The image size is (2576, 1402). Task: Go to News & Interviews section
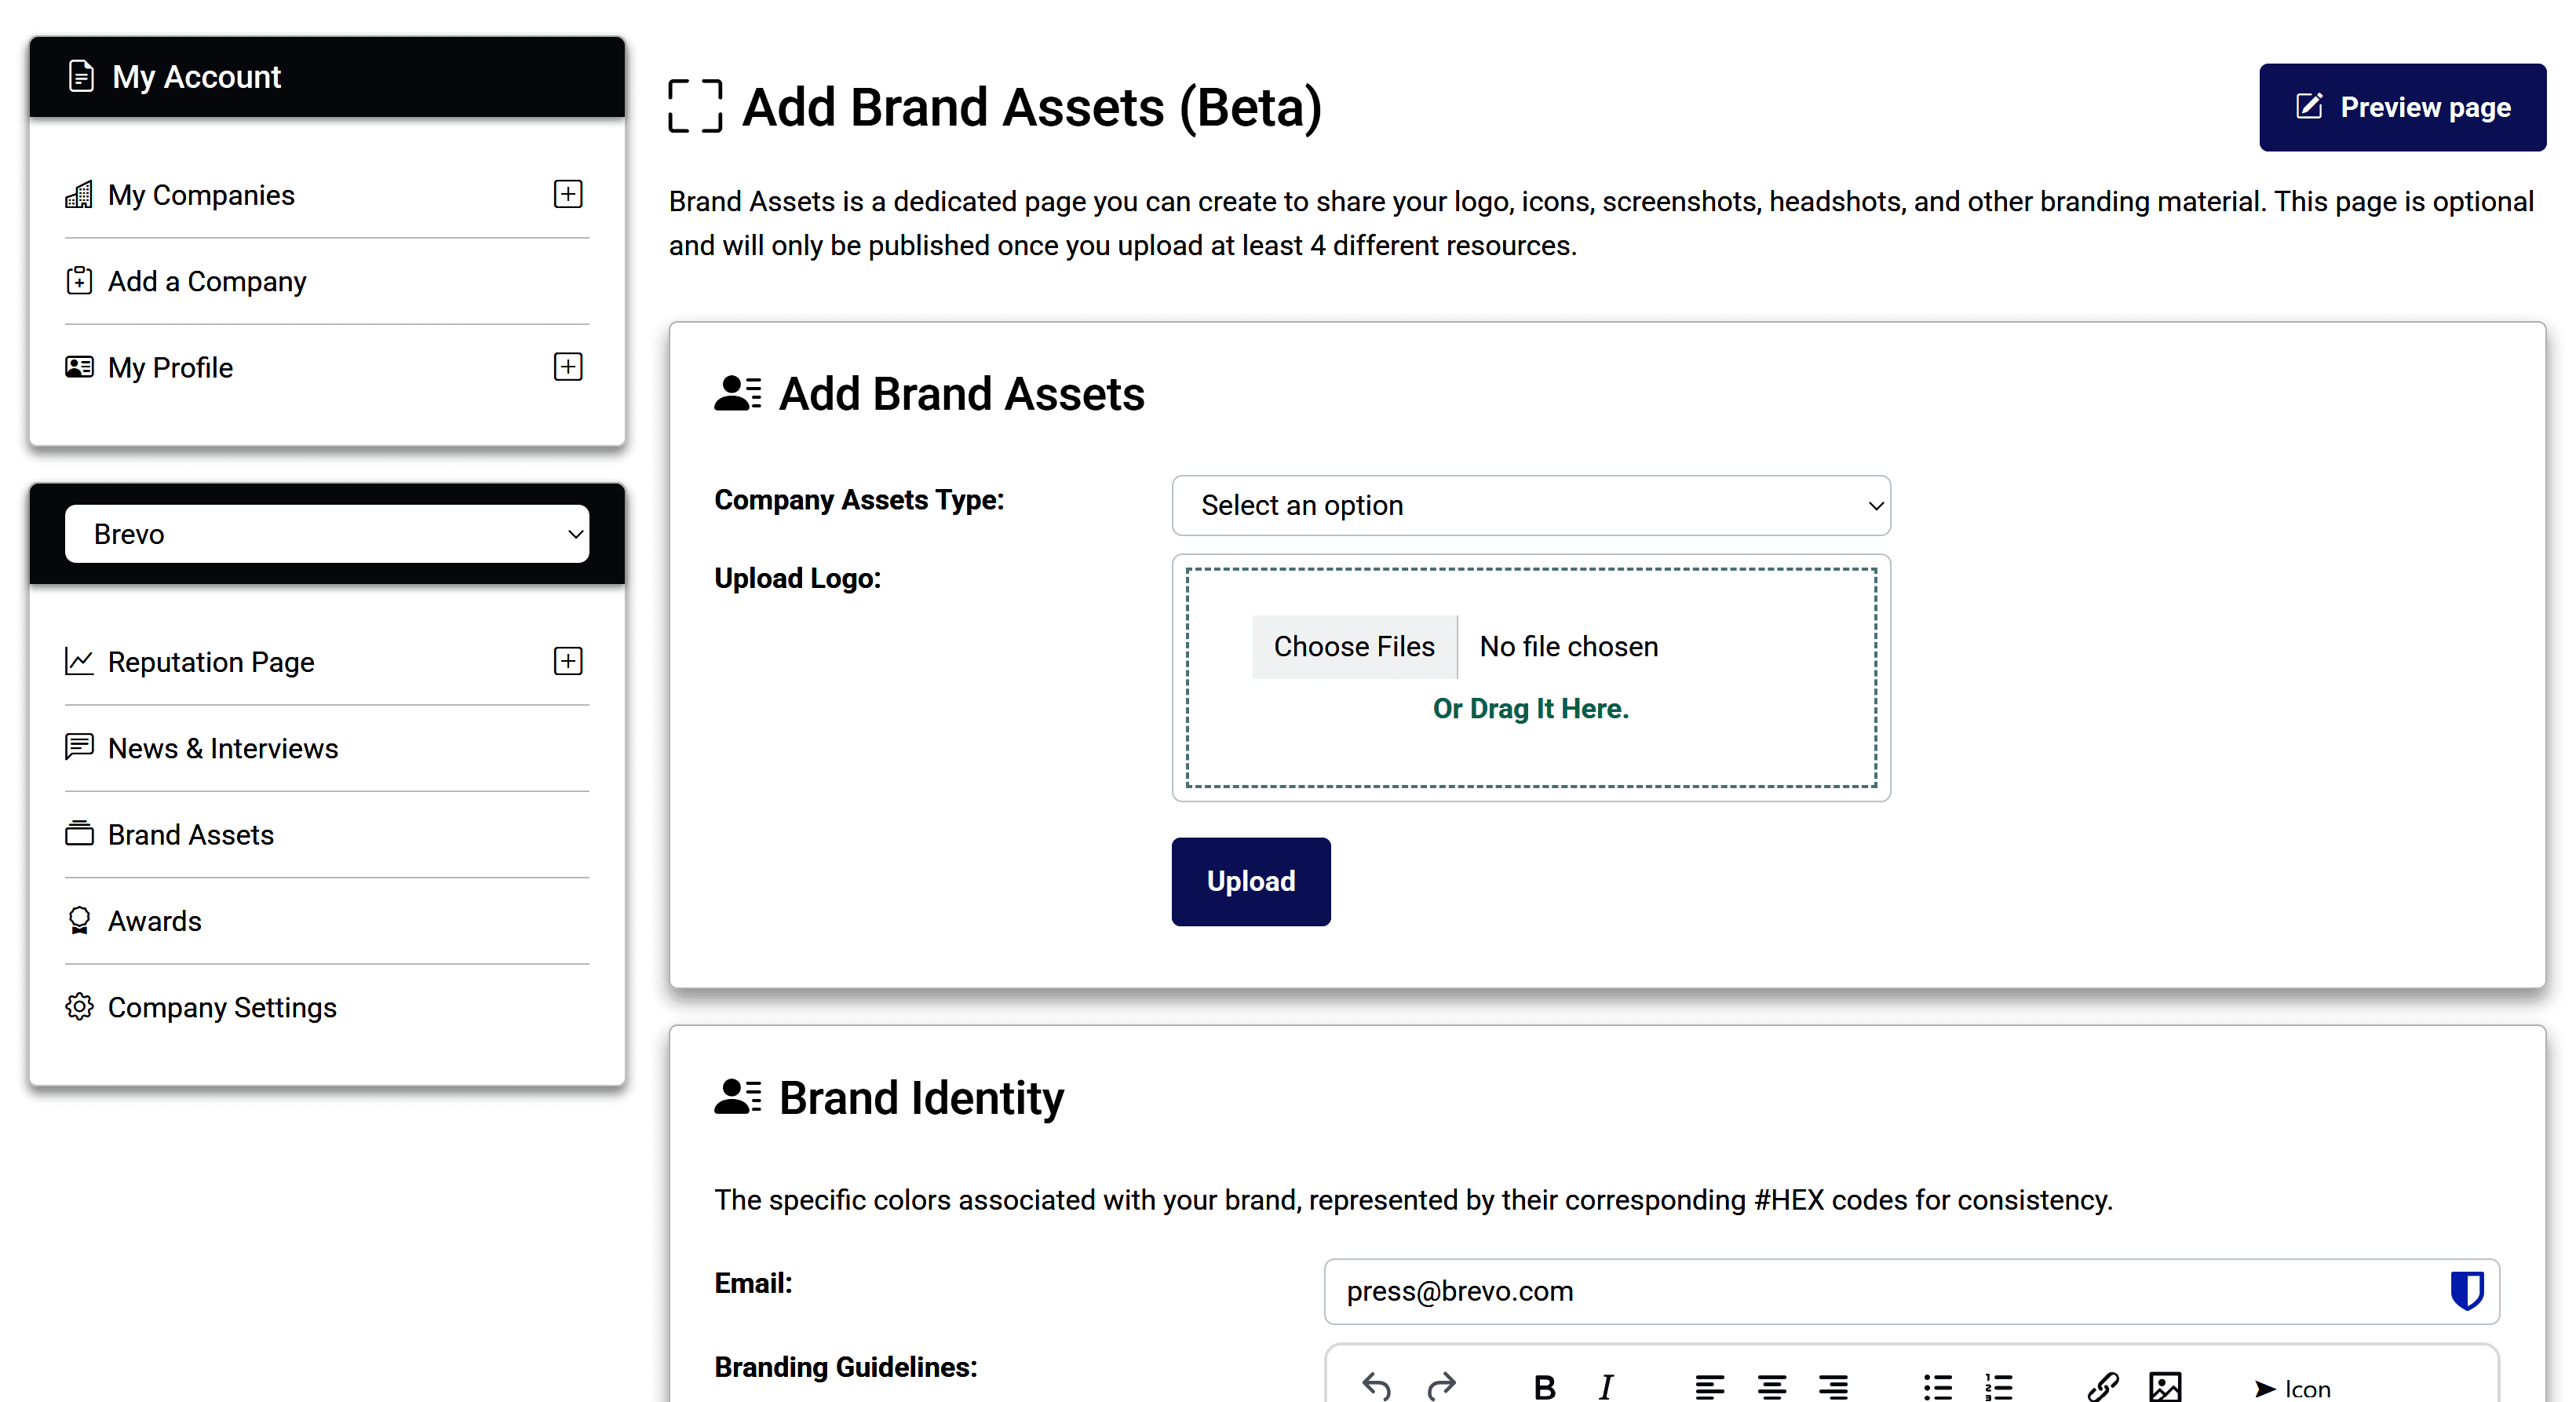coord(222,748)
